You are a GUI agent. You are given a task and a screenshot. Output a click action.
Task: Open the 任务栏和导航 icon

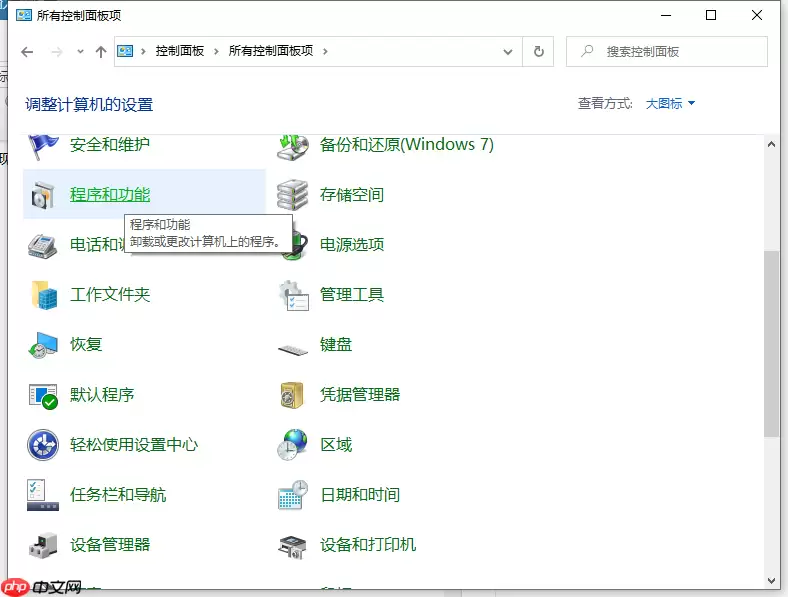(x=43, y=495)
